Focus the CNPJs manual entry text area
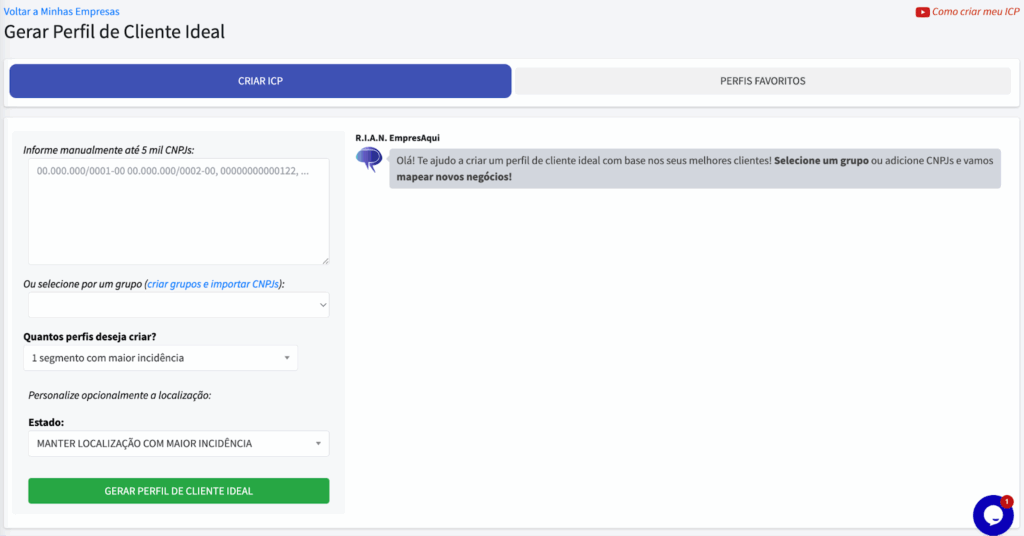 178,211
